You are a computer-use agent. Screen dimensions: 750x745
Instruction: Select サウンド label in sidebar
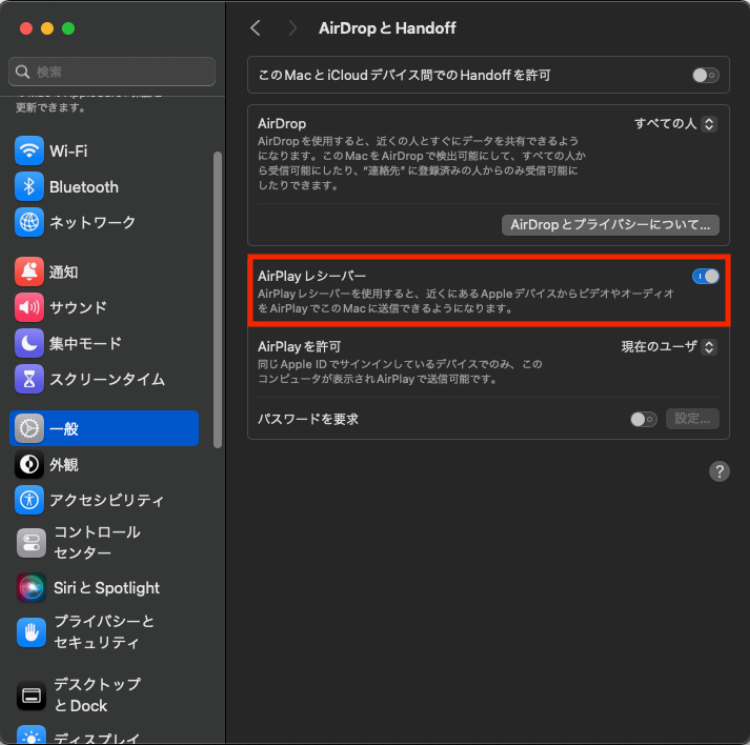click(x=78, y=307)
